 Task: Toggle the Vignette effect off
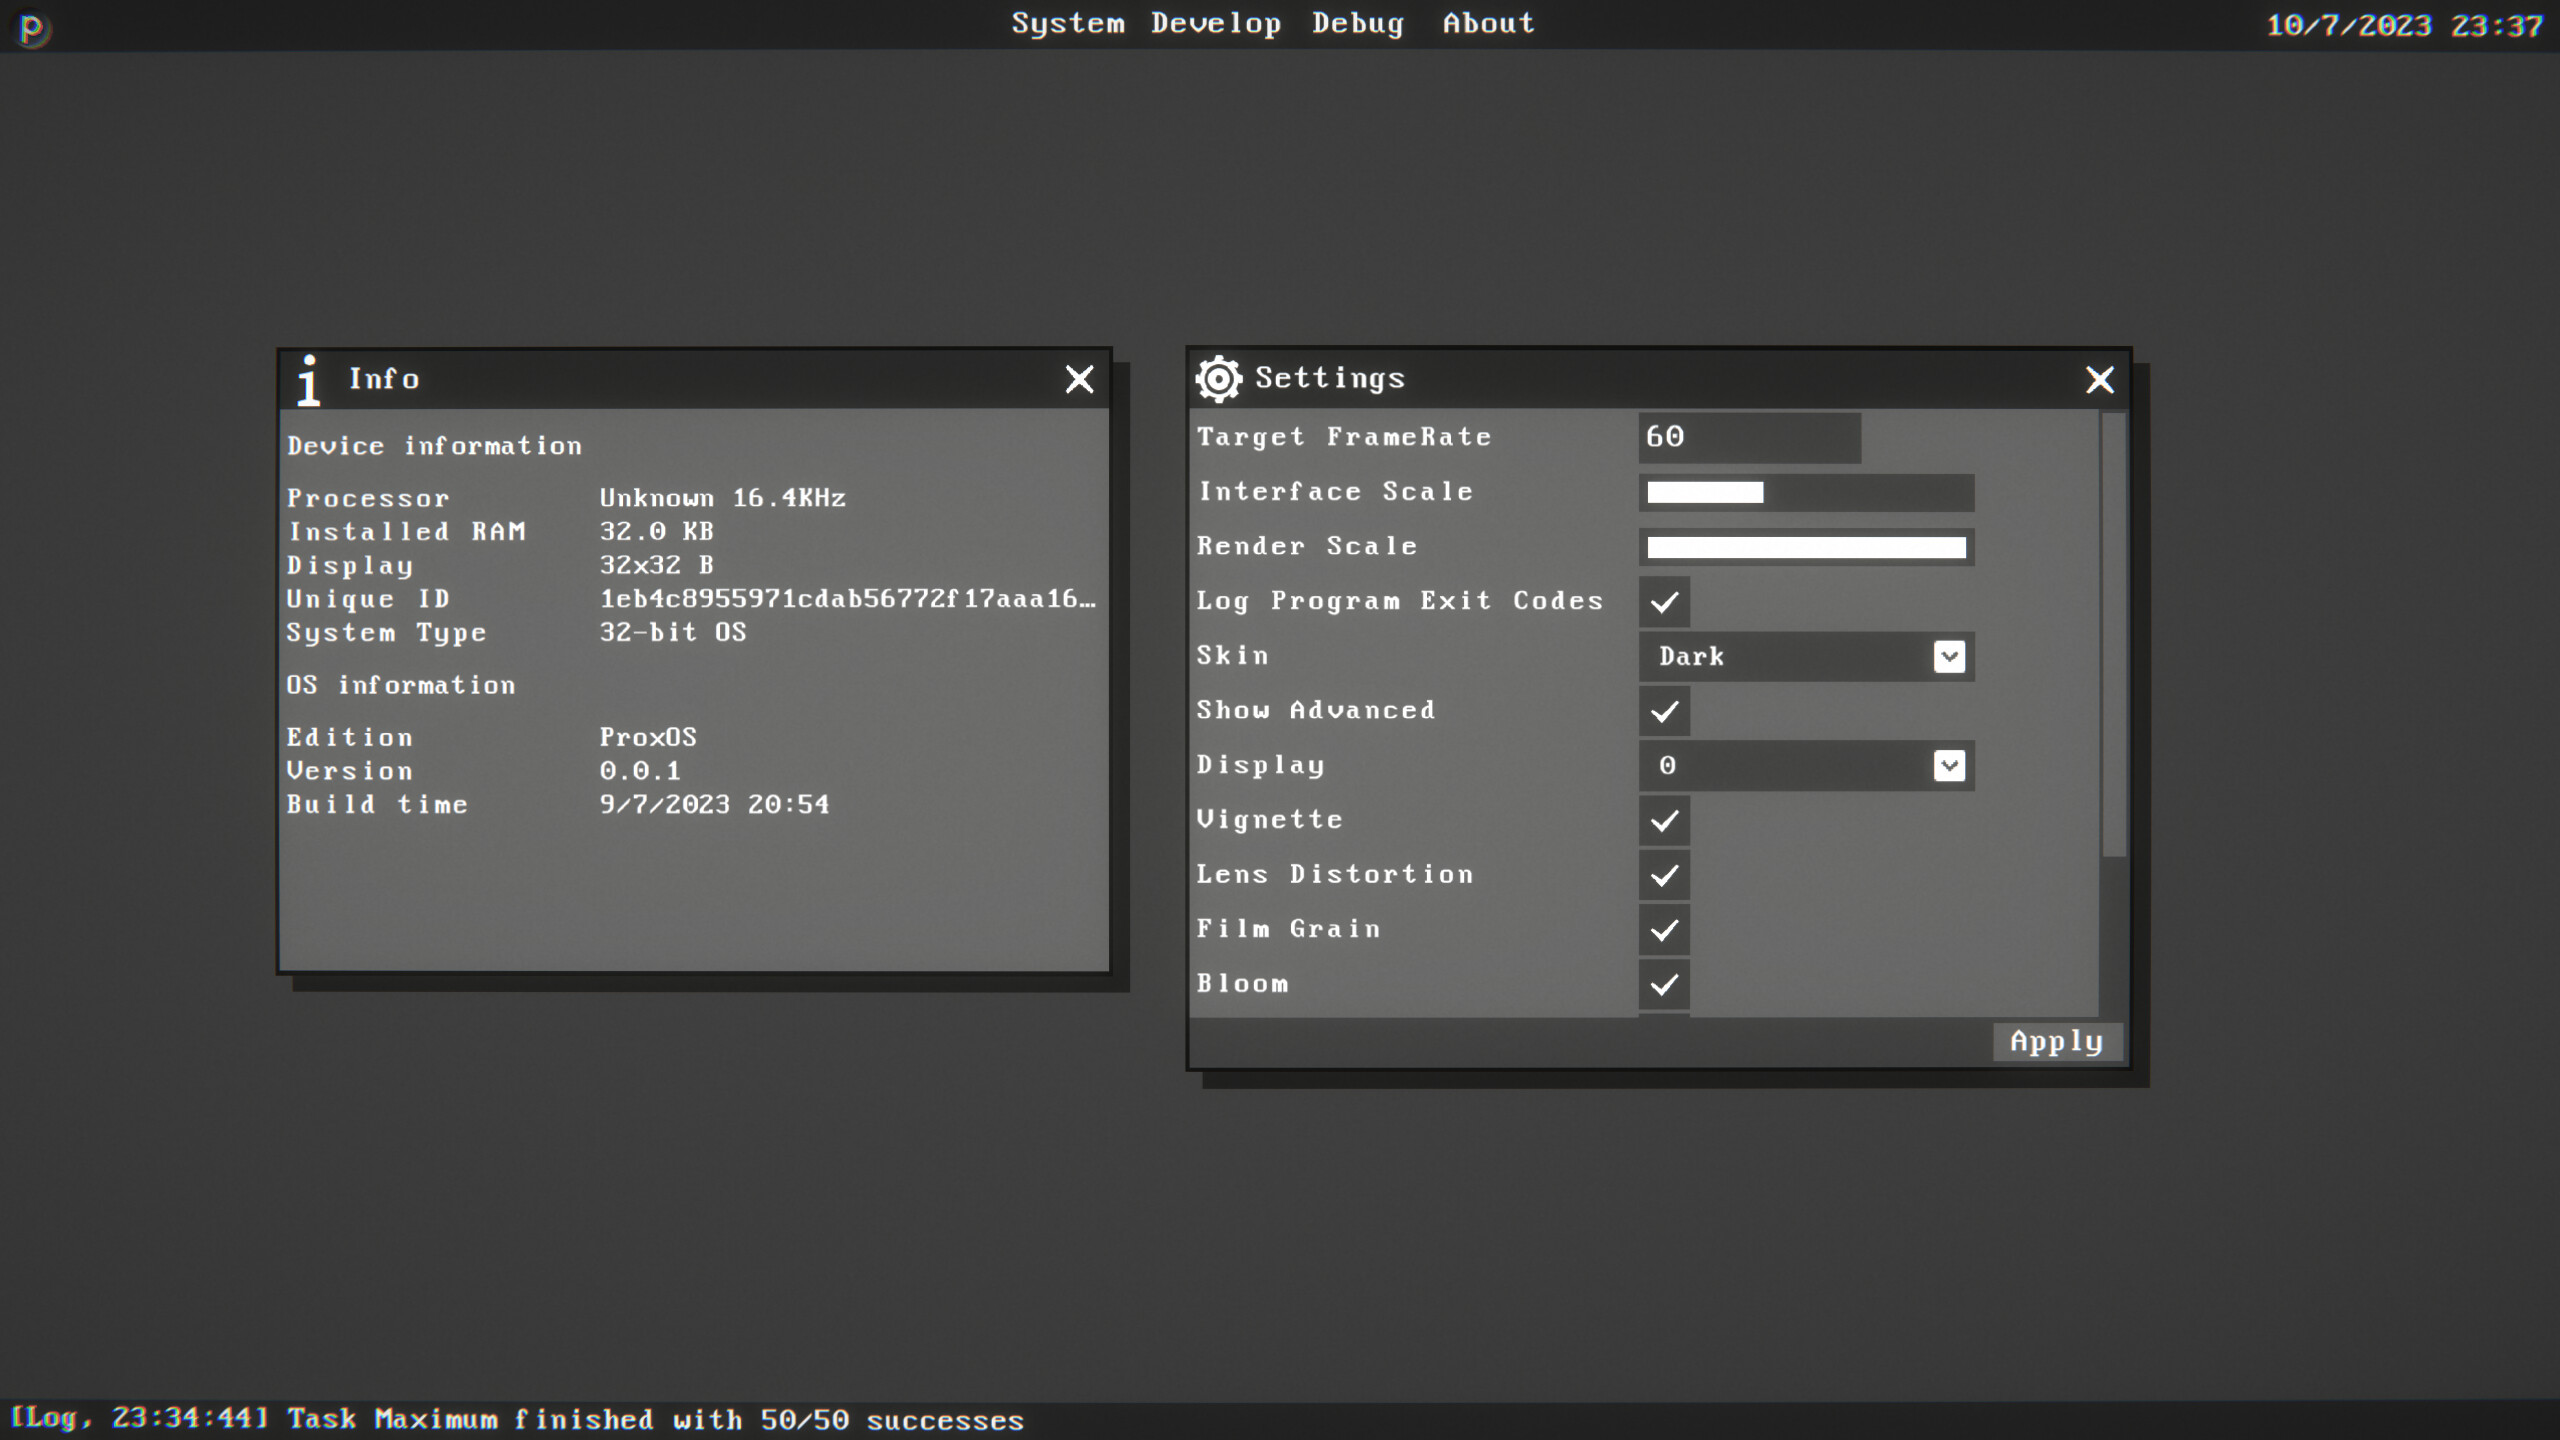(1663, 820)
